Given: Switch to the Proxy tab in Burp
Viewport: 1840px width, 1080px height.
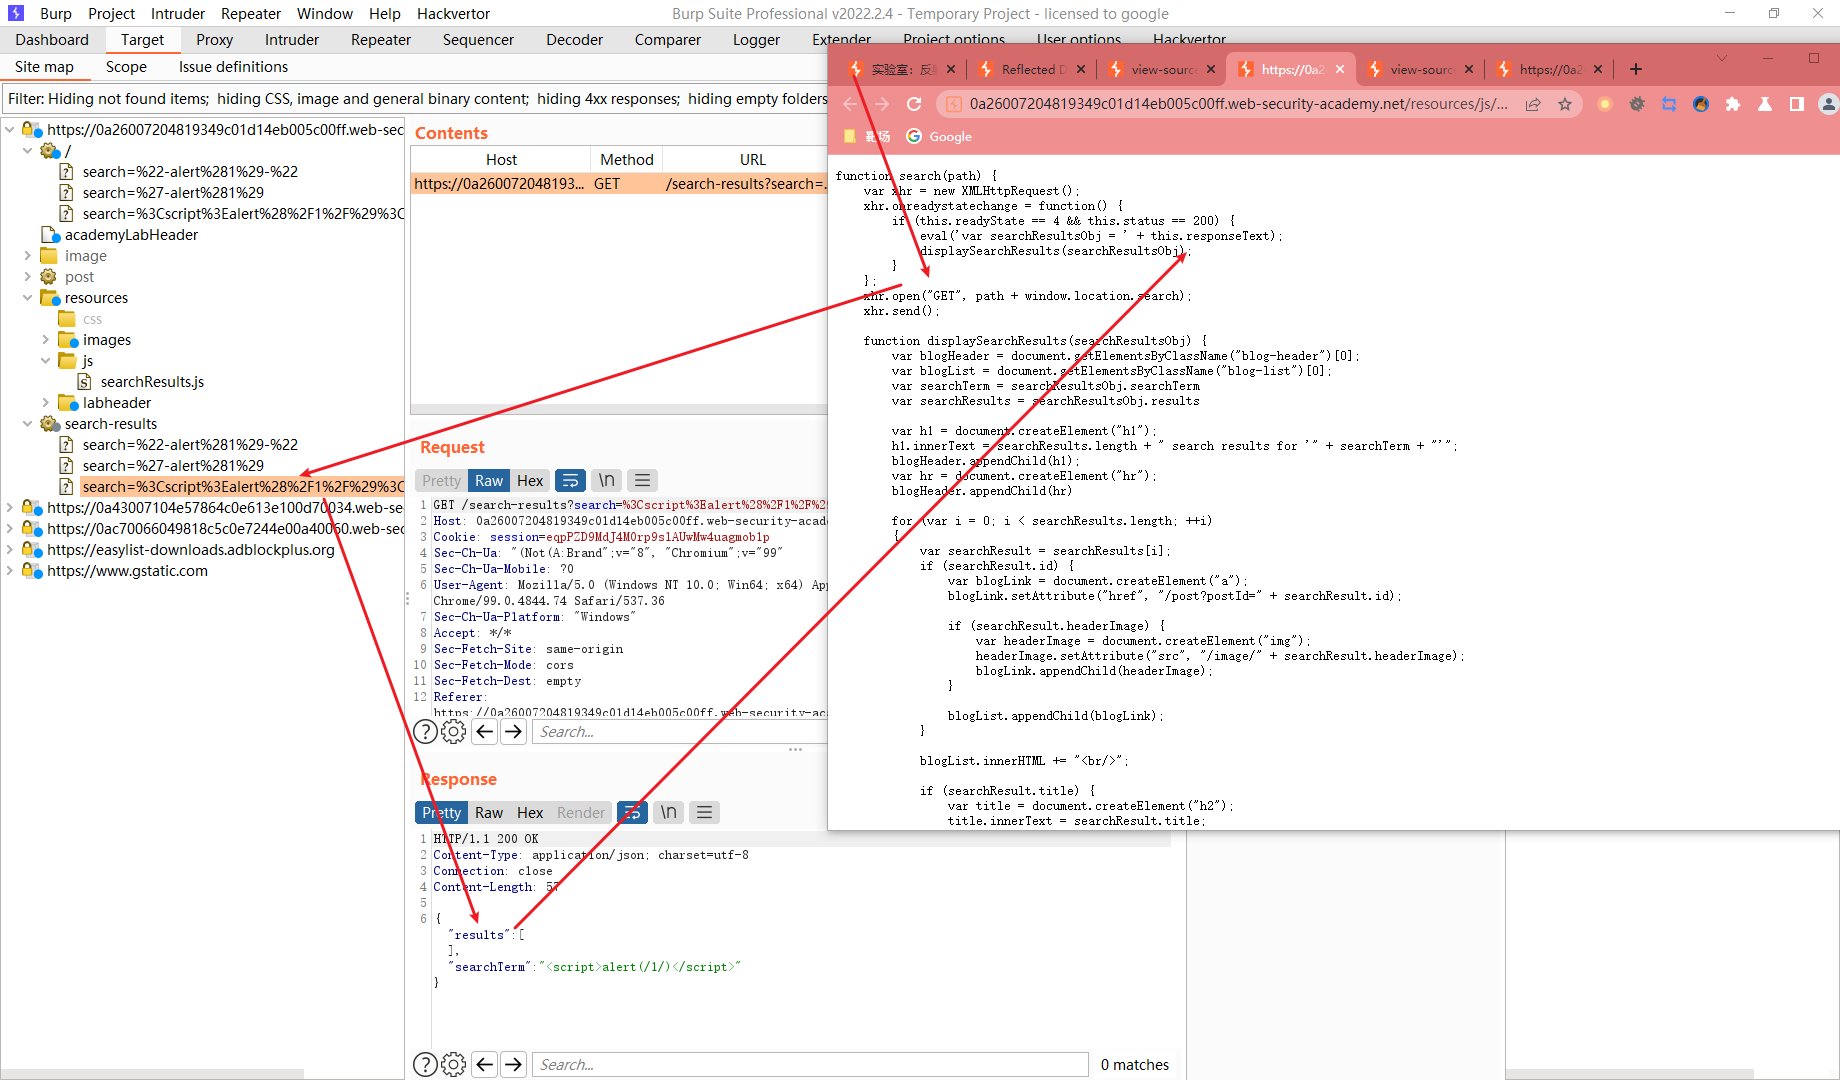Looking at the screenshot, I should point(214,39).
